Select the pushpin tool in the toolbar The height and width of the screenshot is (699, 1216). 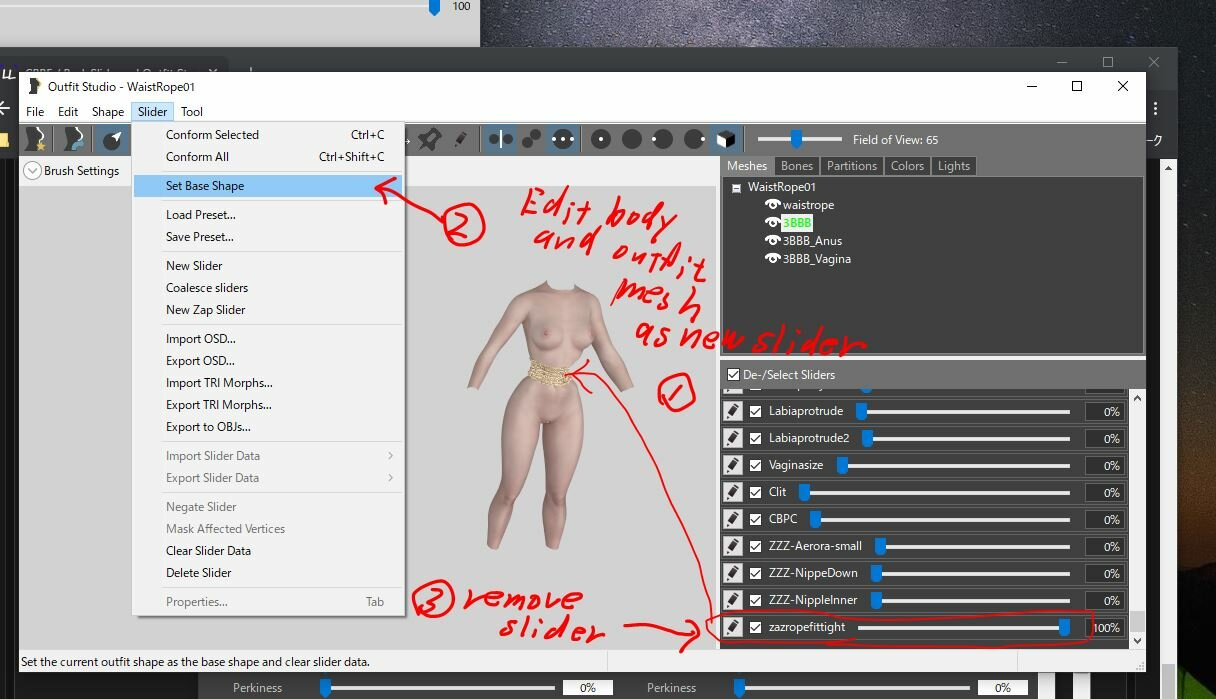(x=430, y=139)
